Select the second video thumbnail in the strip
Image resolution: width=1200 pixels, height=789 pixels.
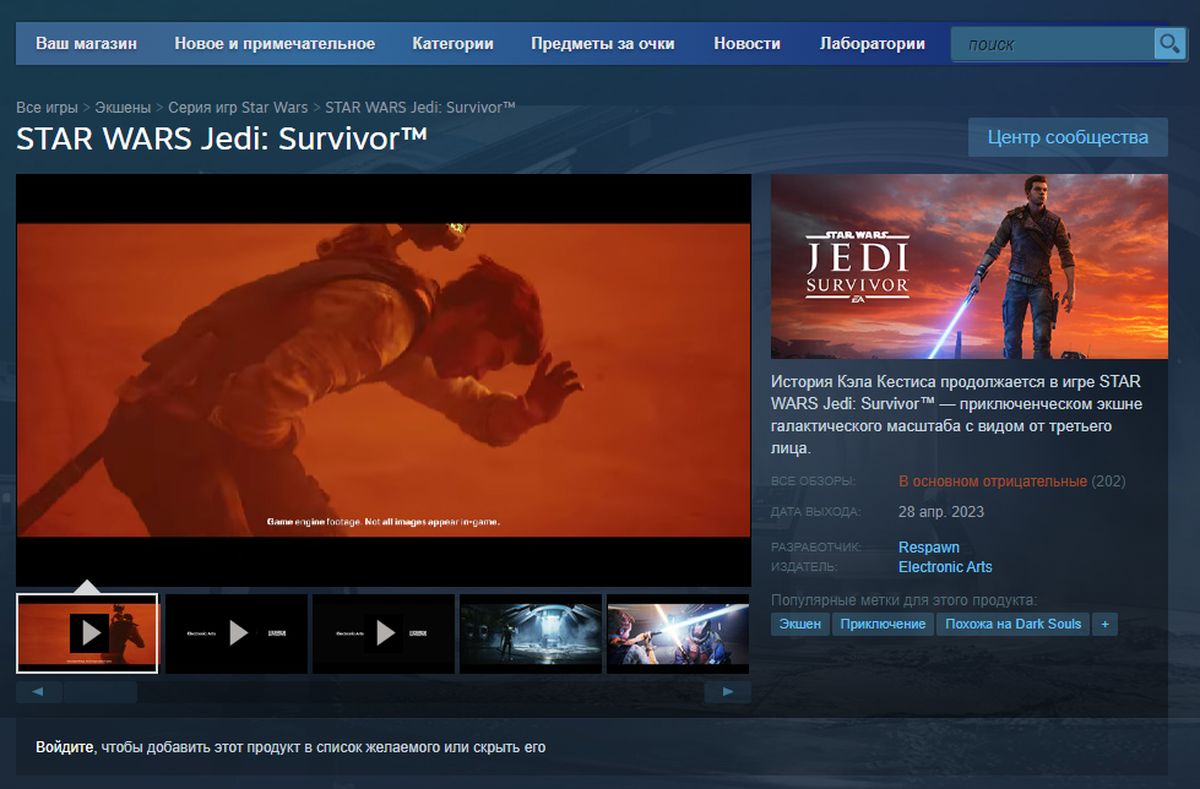[236, 633]
